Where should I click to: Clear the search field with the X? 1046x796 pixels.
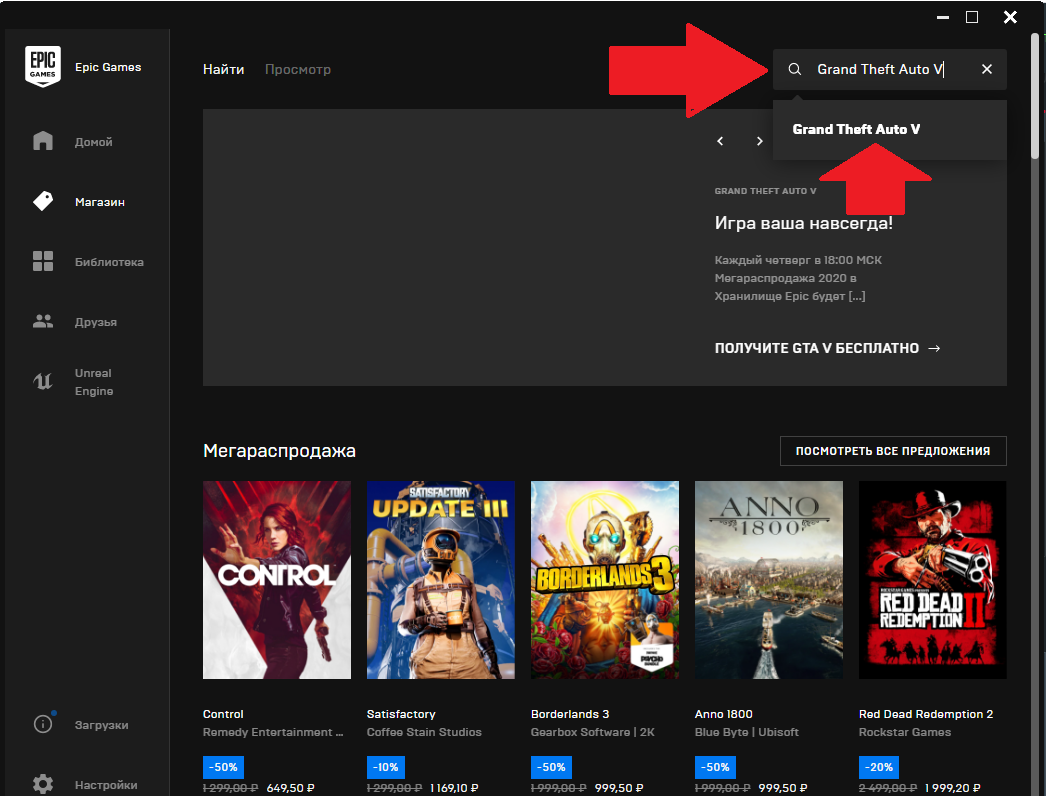tap(987, 69)
